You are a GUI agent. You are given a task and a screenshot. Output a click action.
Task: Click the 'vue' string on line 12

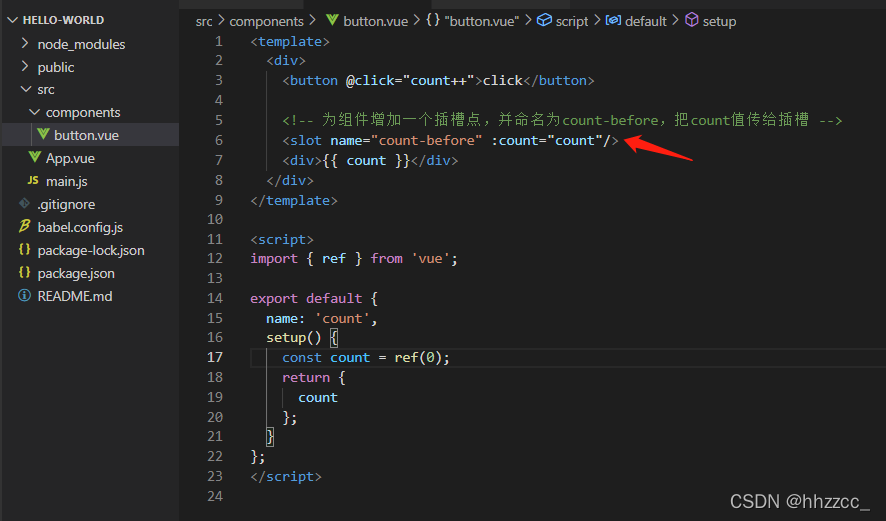point(430,259)
